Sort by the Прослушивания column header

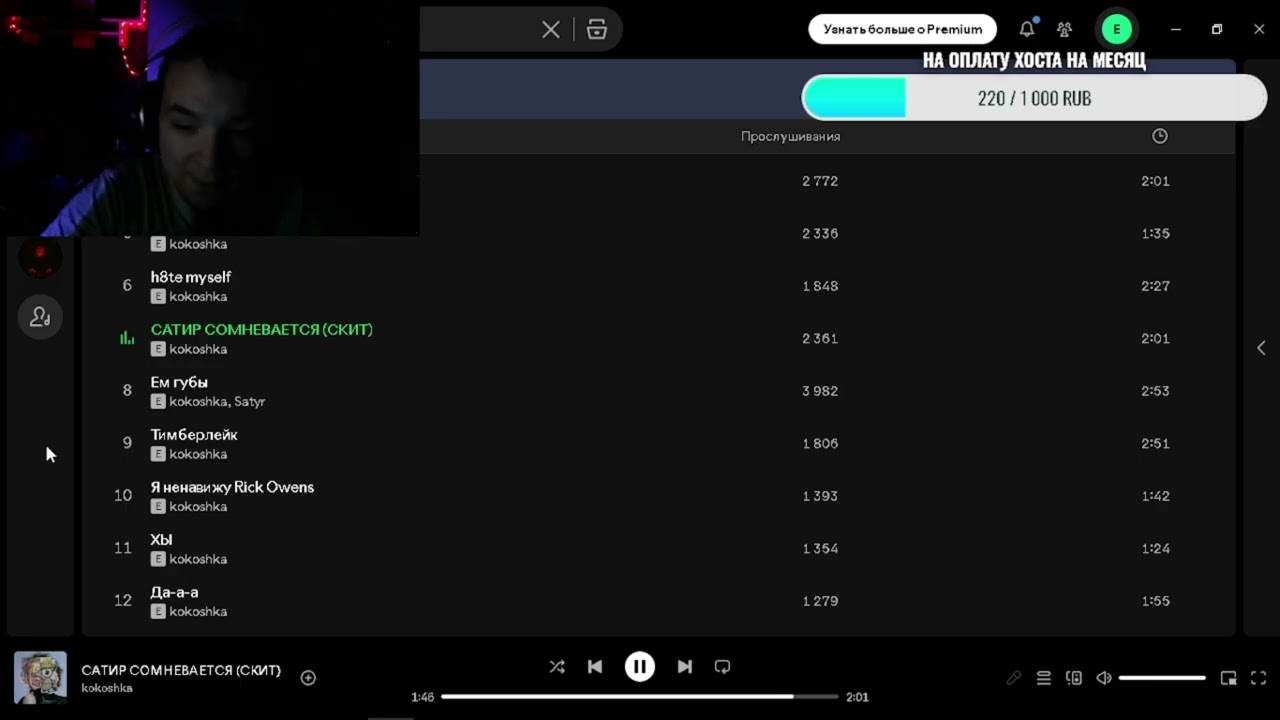tap(791, 136)
